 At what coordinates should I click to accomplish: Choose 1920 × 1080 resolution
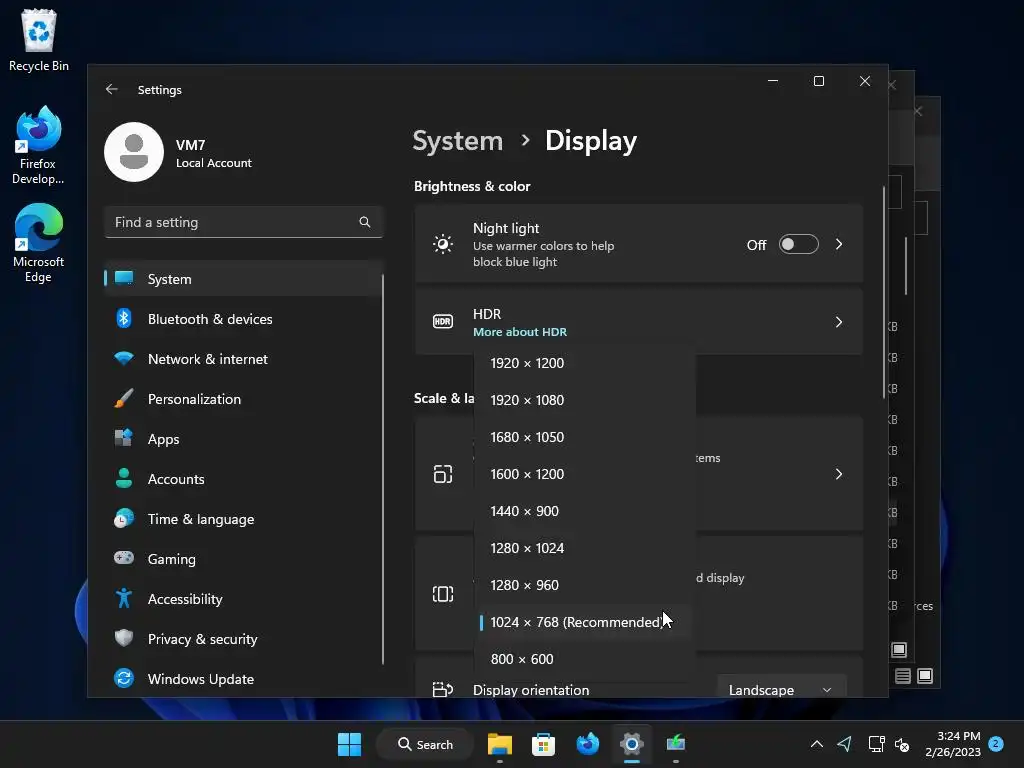coord(584,400)
